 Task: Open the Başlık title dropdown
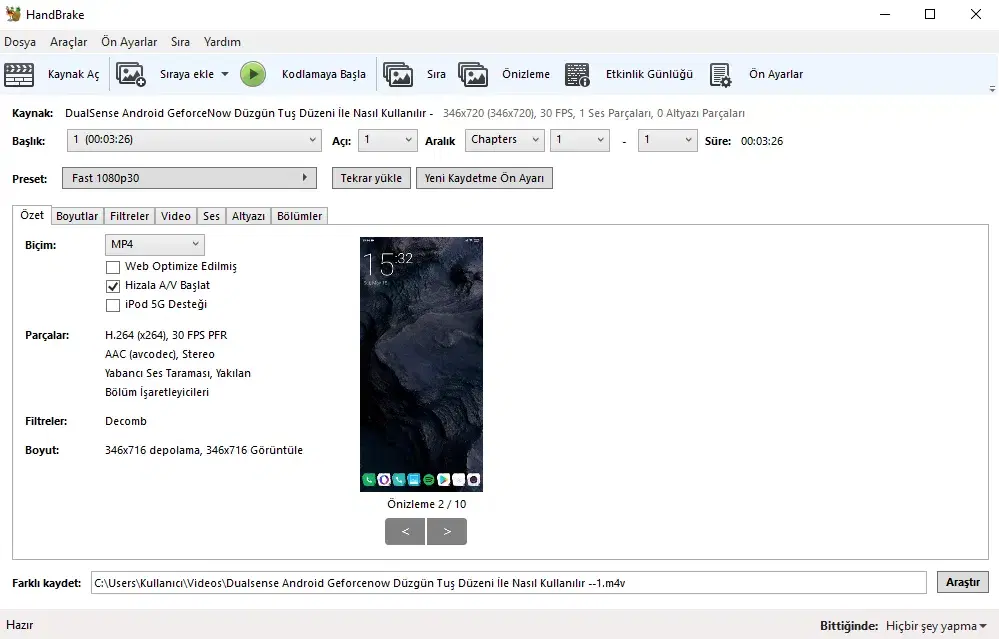[x=194, y=140]
